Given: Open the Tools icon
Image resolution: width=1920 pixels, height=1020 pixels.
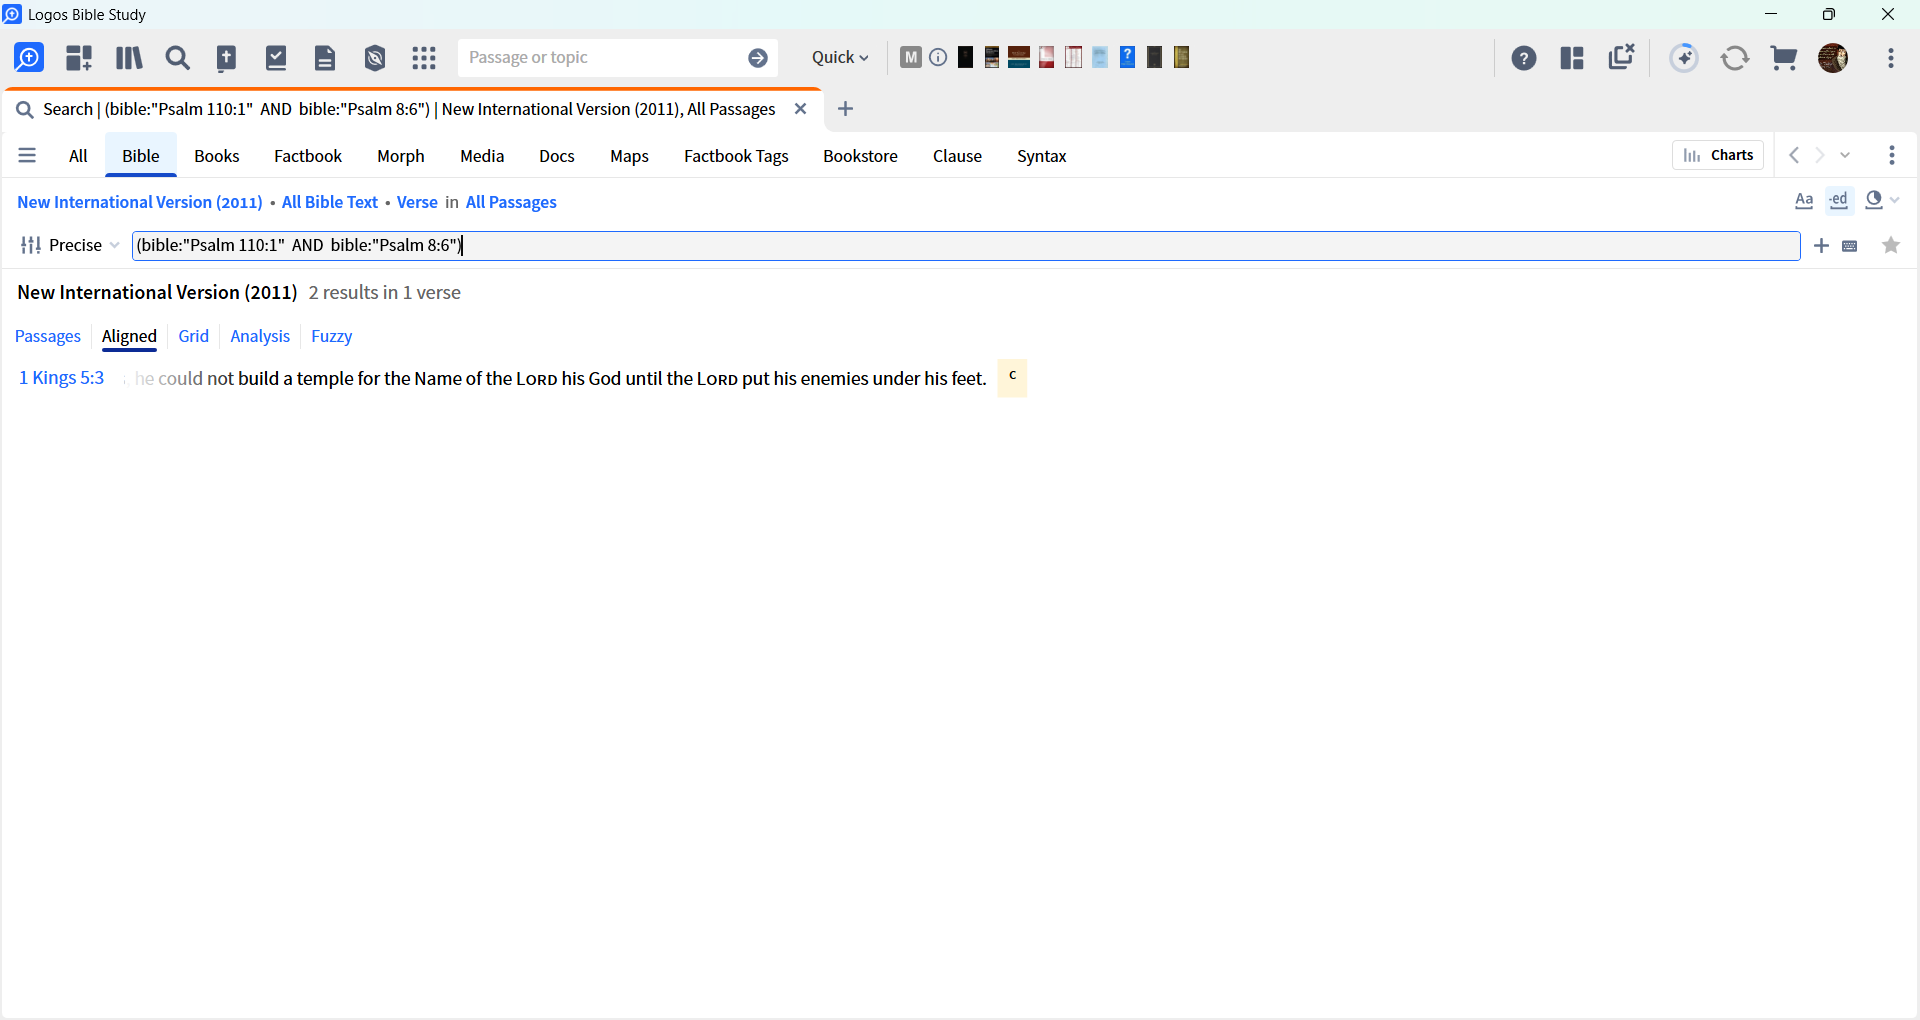Looking at the screenshot, I should pyautogui.click(x=375, y=58).
